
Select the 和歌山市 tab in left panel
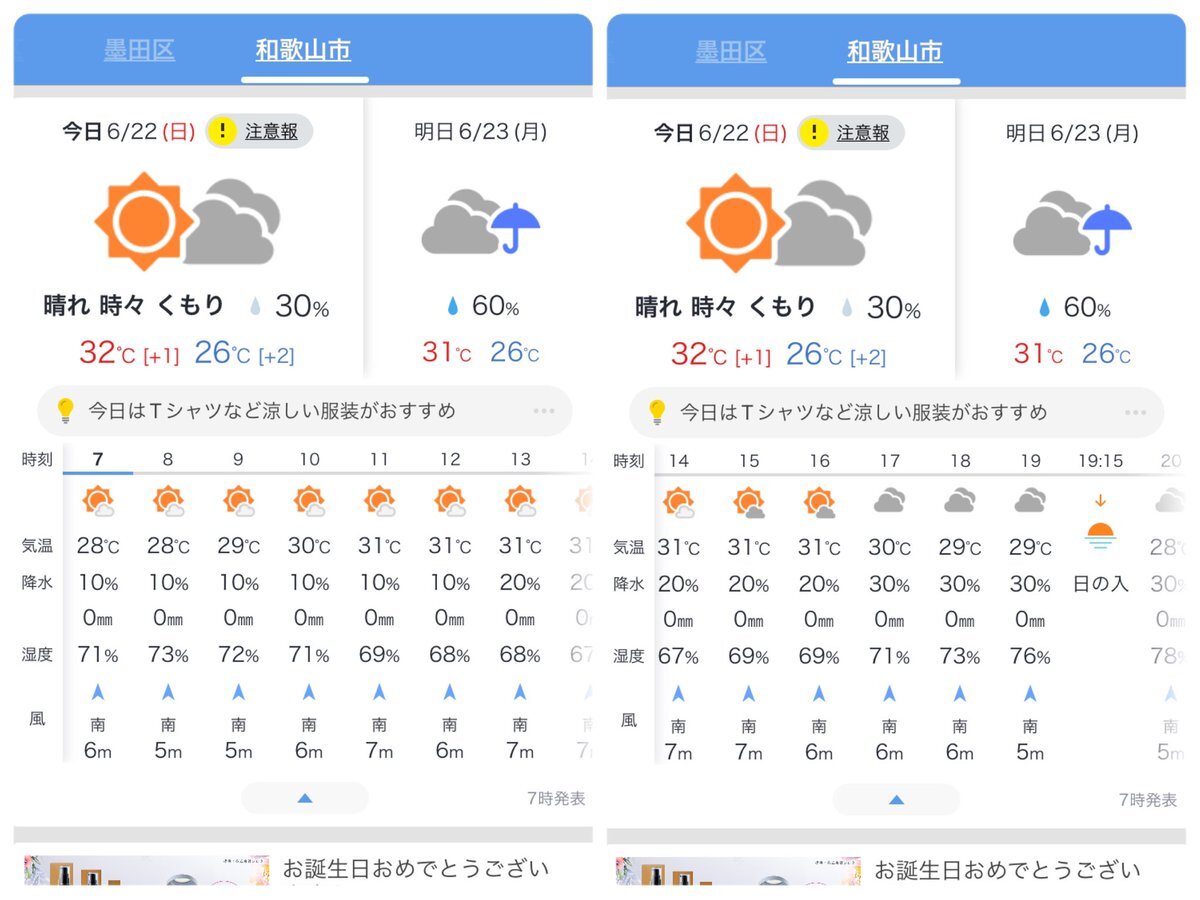tap(303, 50)
